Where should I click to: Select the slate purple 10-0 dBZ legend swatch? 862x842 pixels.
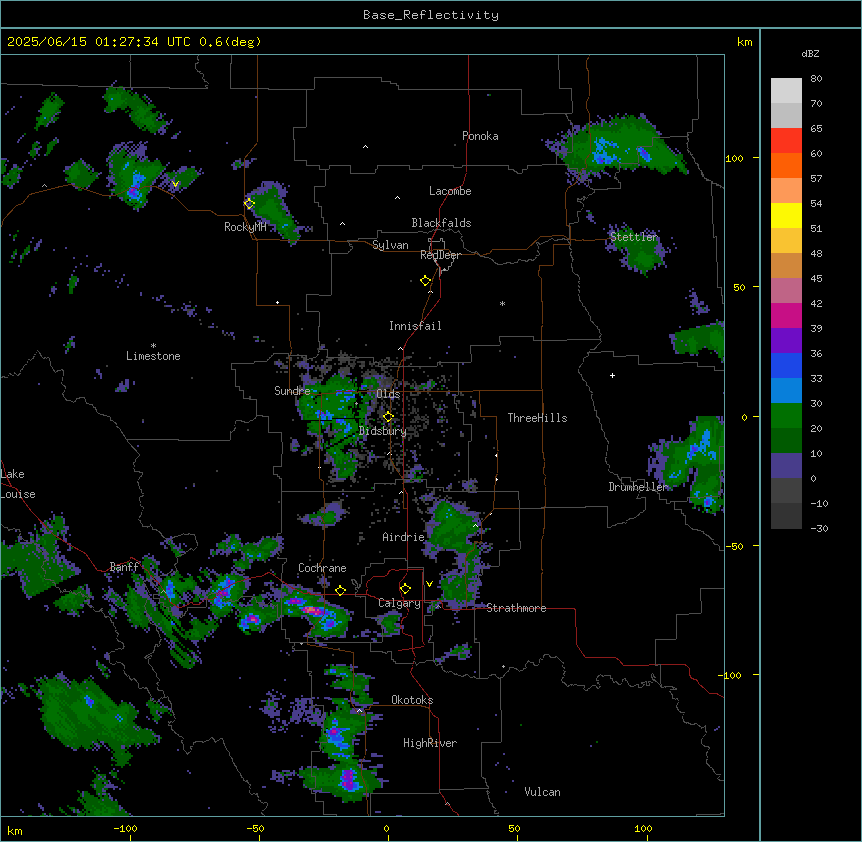786,466
